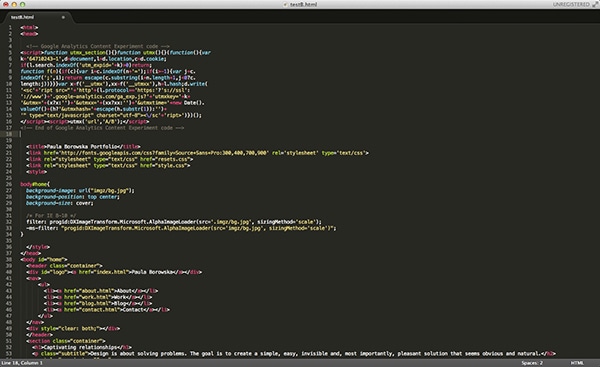Click the Captivating relationships heading line
This screenshot has height=367, width=600.
click(x=82, y=347)
